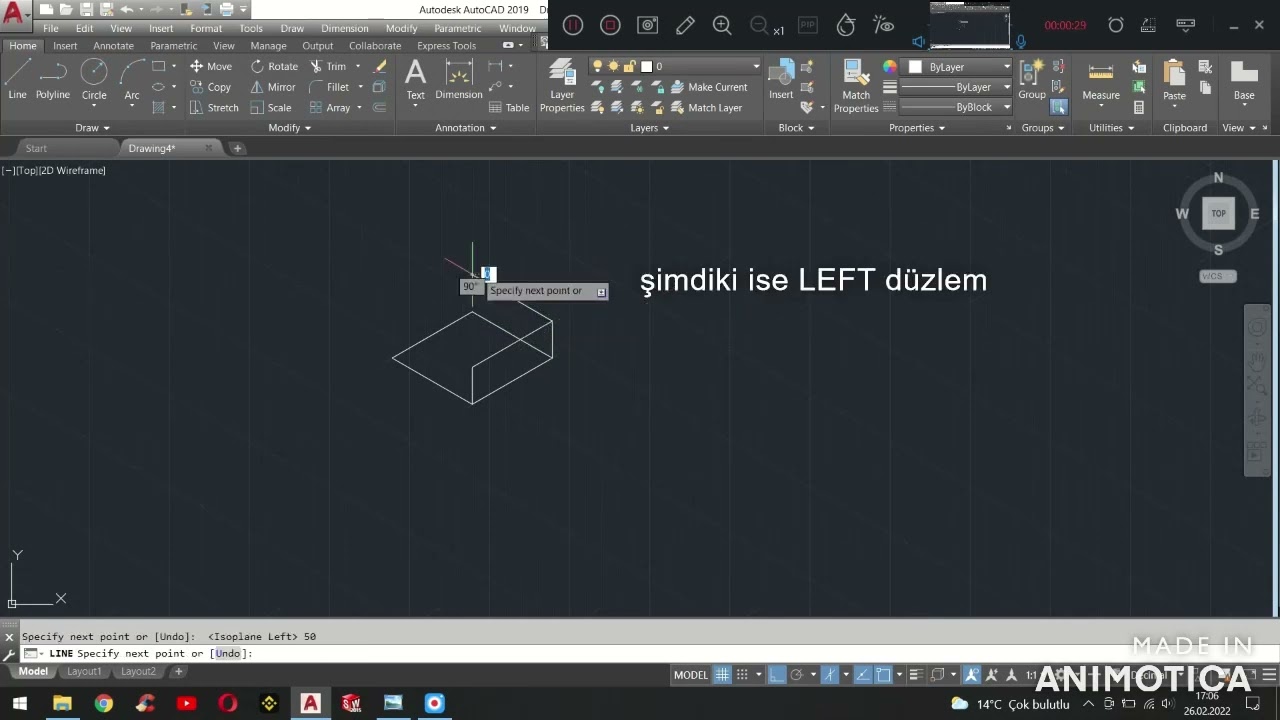Image resolution: width=1280 pixels, height=720 pixels.
Task: Open Chrome from Windows taskbar
Action: point(104,704)
